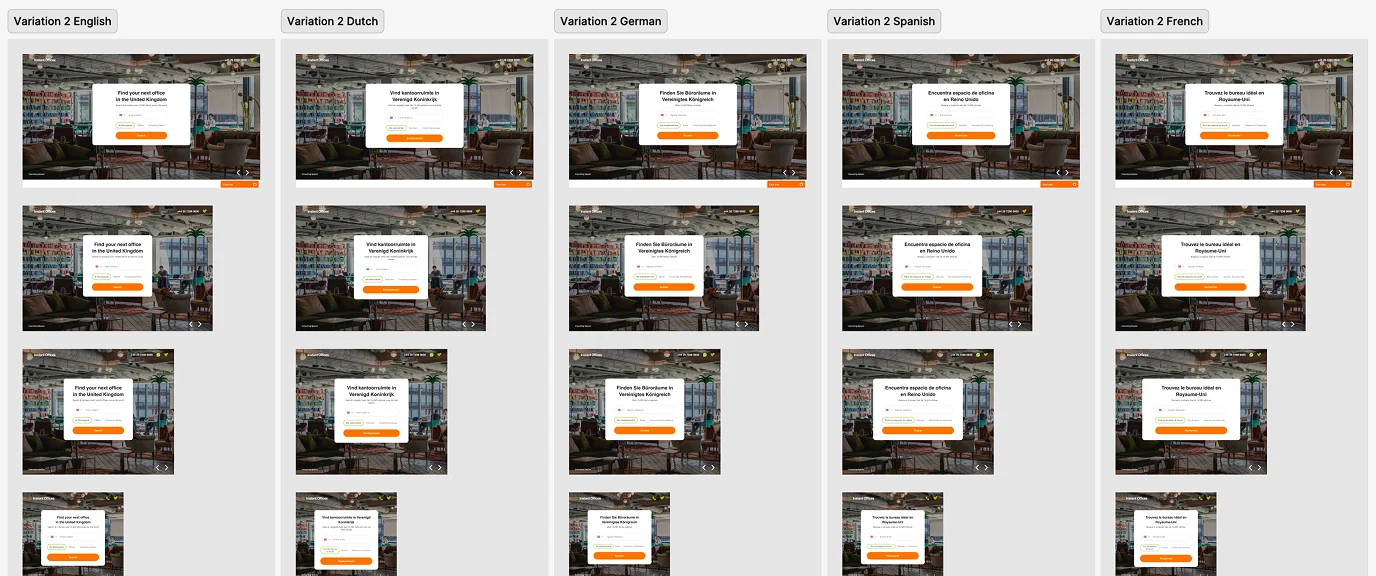Select All workspaces chip in French first frame
This screenshot has height=576, width=1376.
(1215, 125)
